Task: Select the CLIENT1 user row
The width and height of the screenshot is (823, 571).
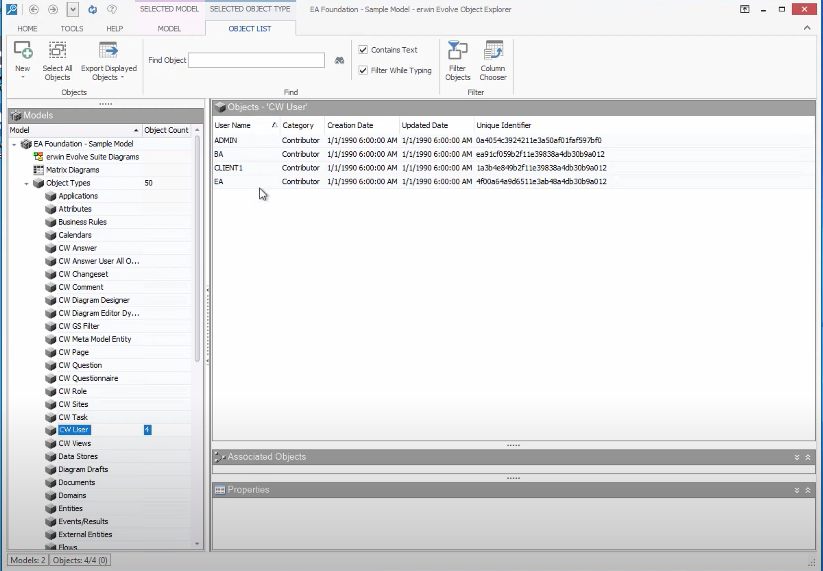Action: pos(229,168)
